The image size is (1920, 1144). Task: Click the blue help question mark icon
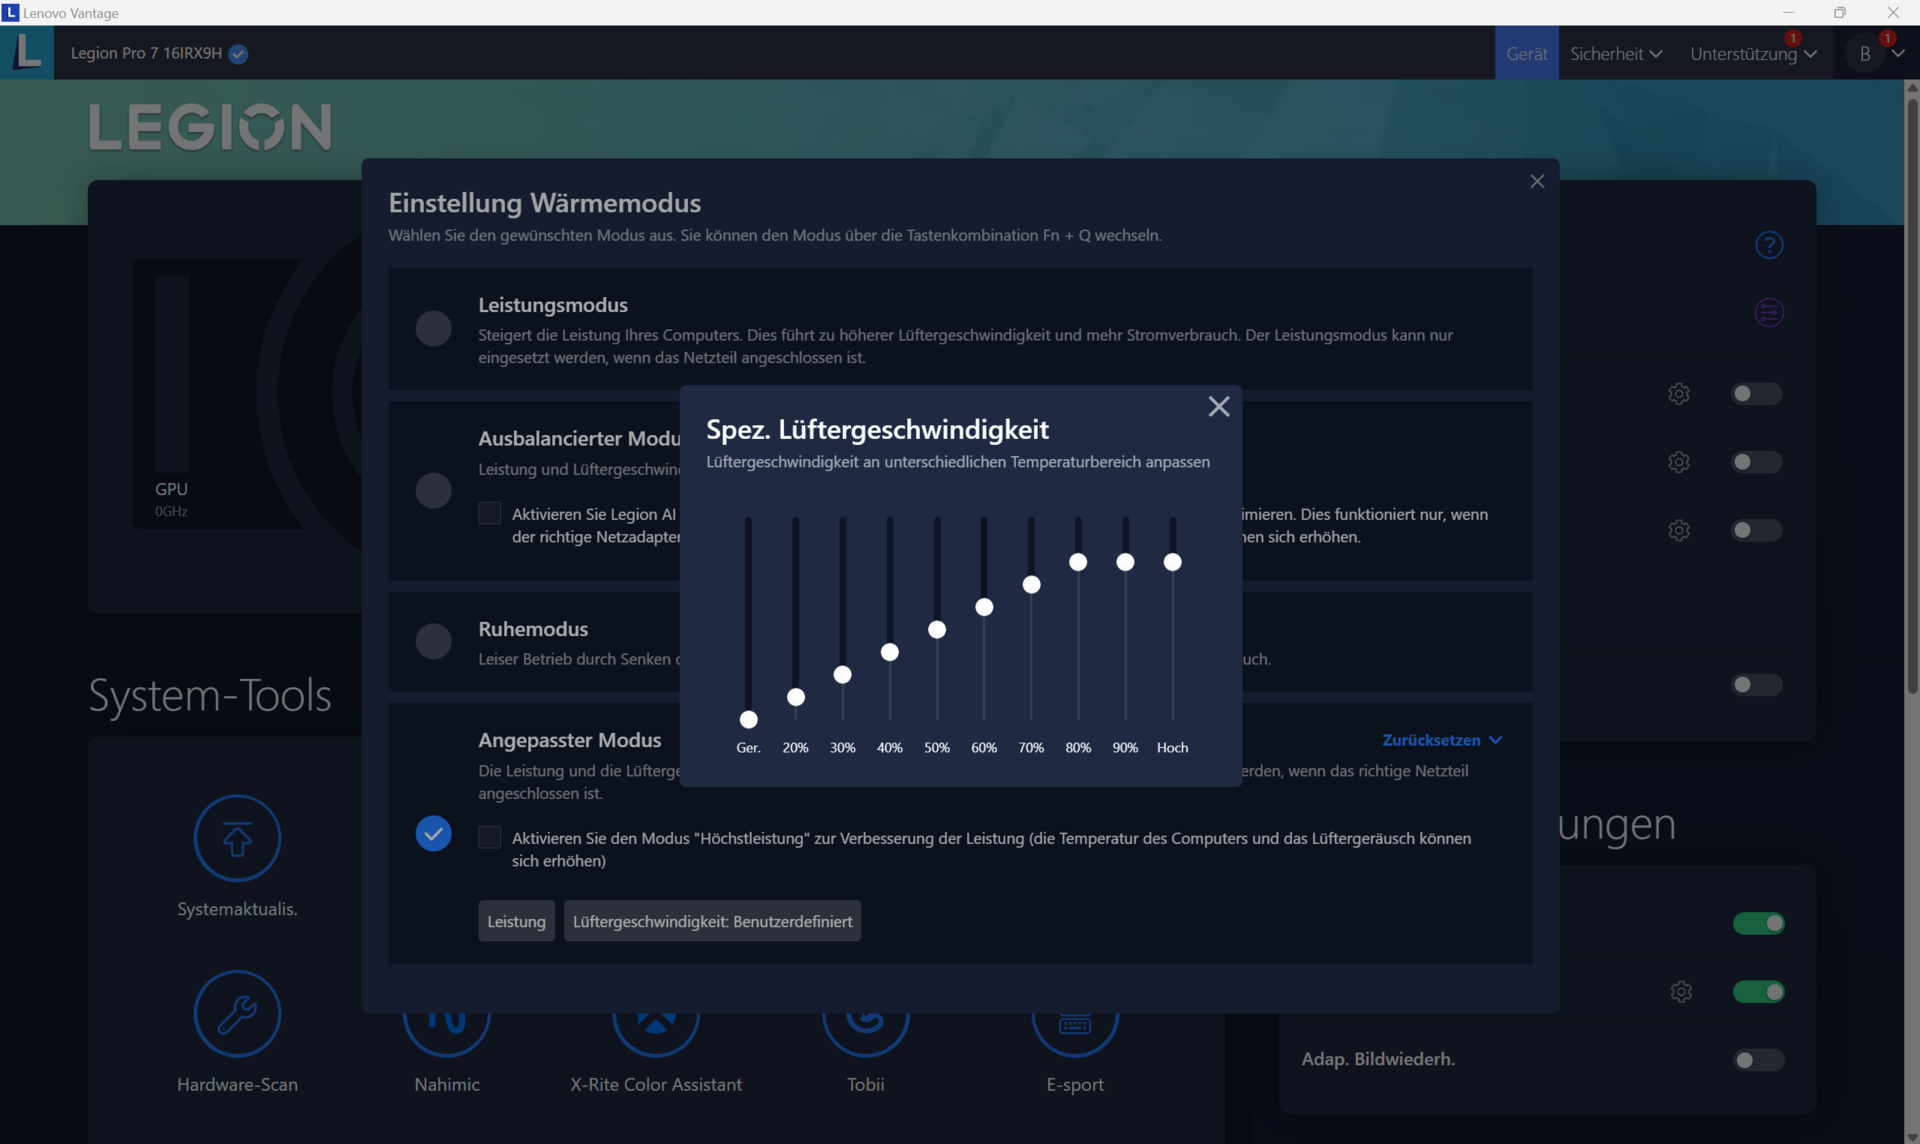[1769, 245]
